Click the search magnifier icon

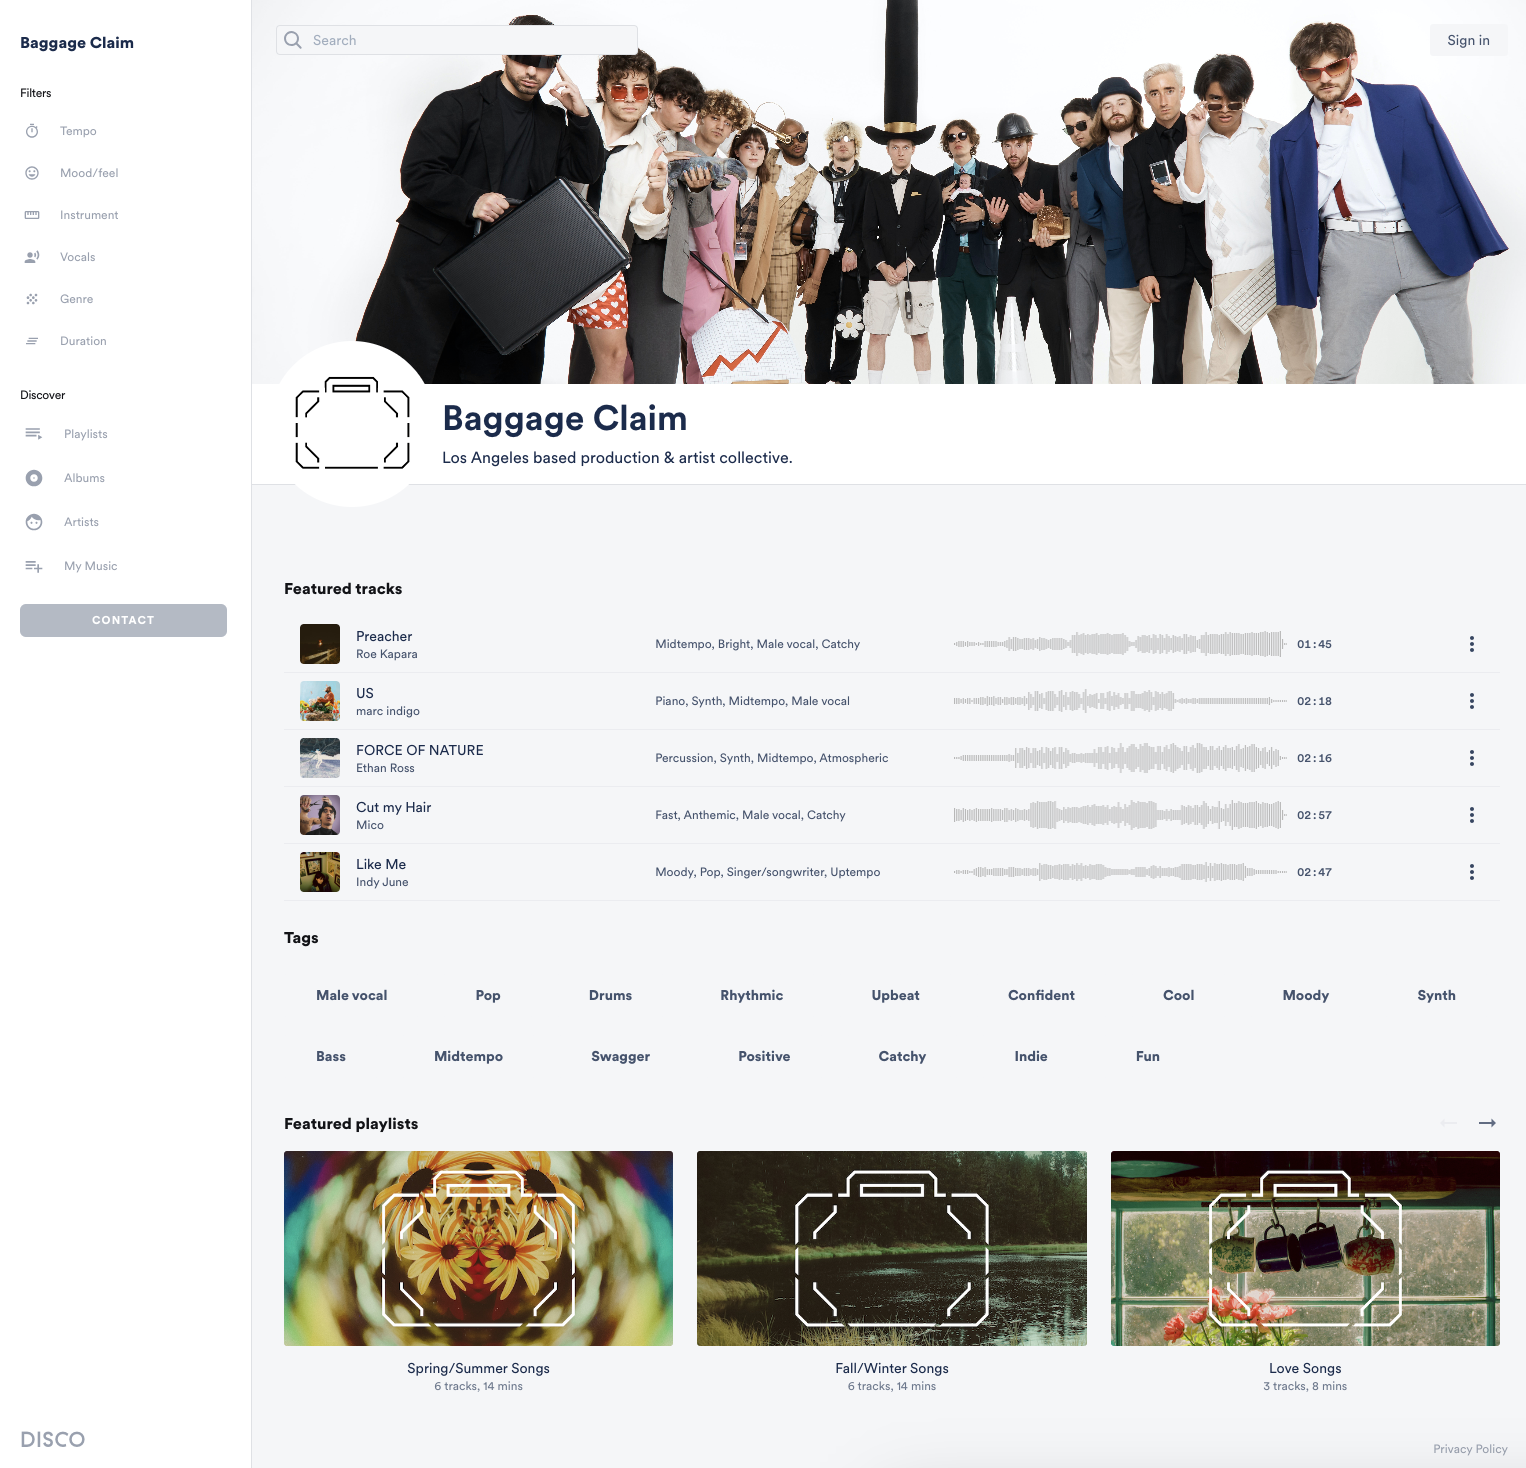pyautogui.click(x=293, y=40)
